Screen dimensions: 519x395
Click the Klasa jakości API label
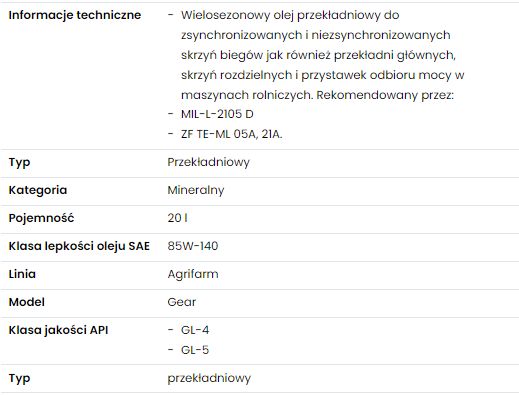point(58,330)
